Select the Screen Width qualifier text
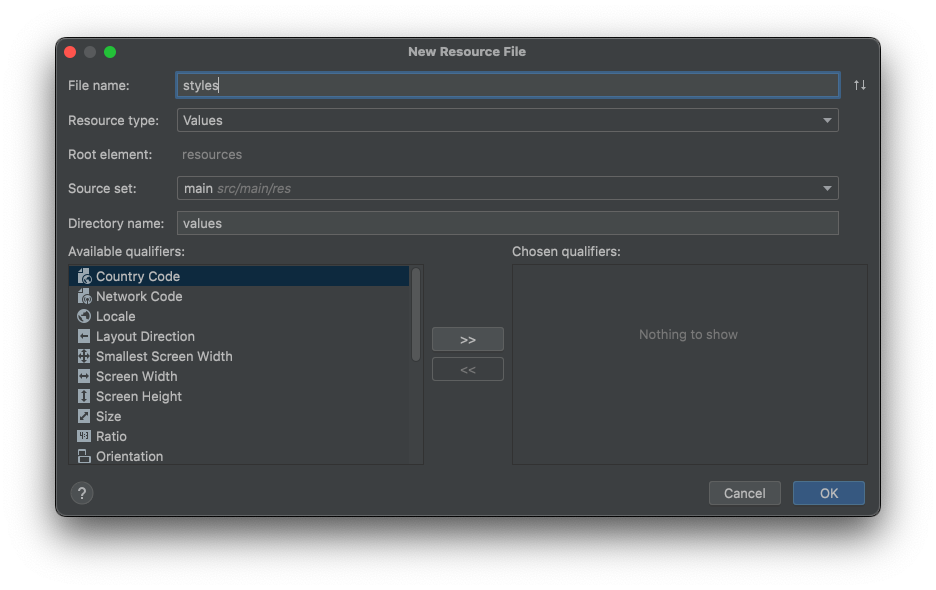 pos(137,377)
